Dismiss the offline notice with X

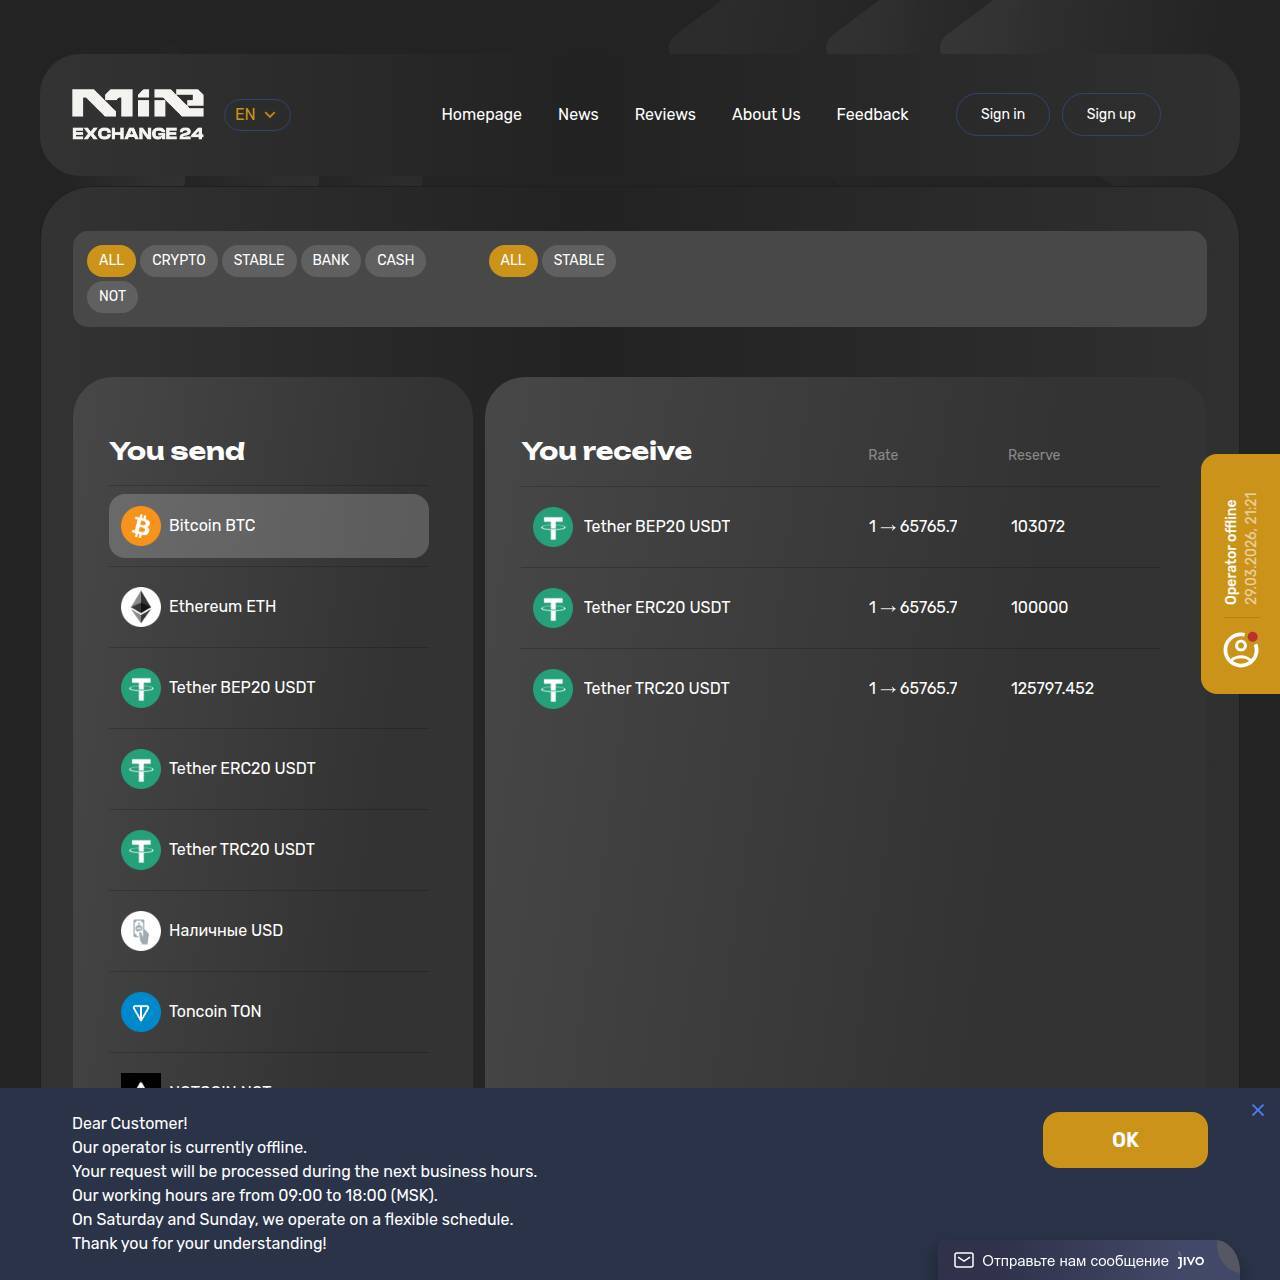(1258, 1110)
